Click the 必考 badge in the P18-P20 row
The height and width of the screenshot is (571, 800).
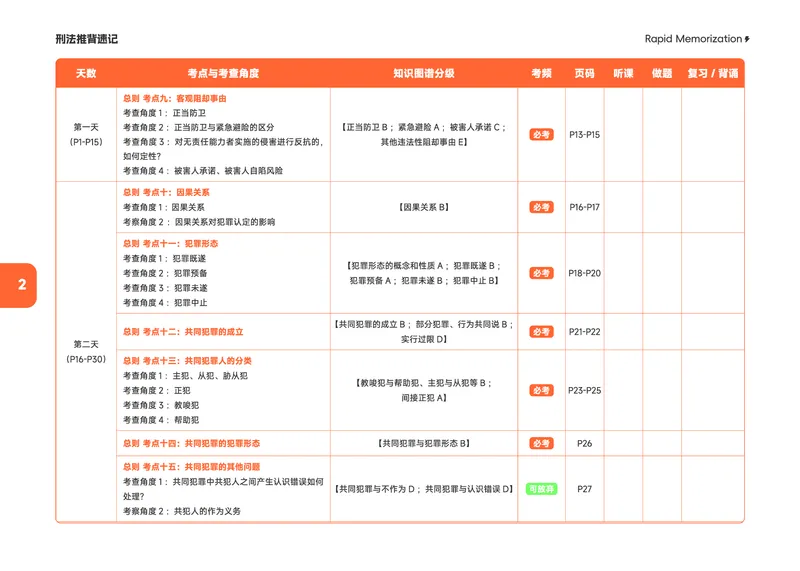[541, 273]
